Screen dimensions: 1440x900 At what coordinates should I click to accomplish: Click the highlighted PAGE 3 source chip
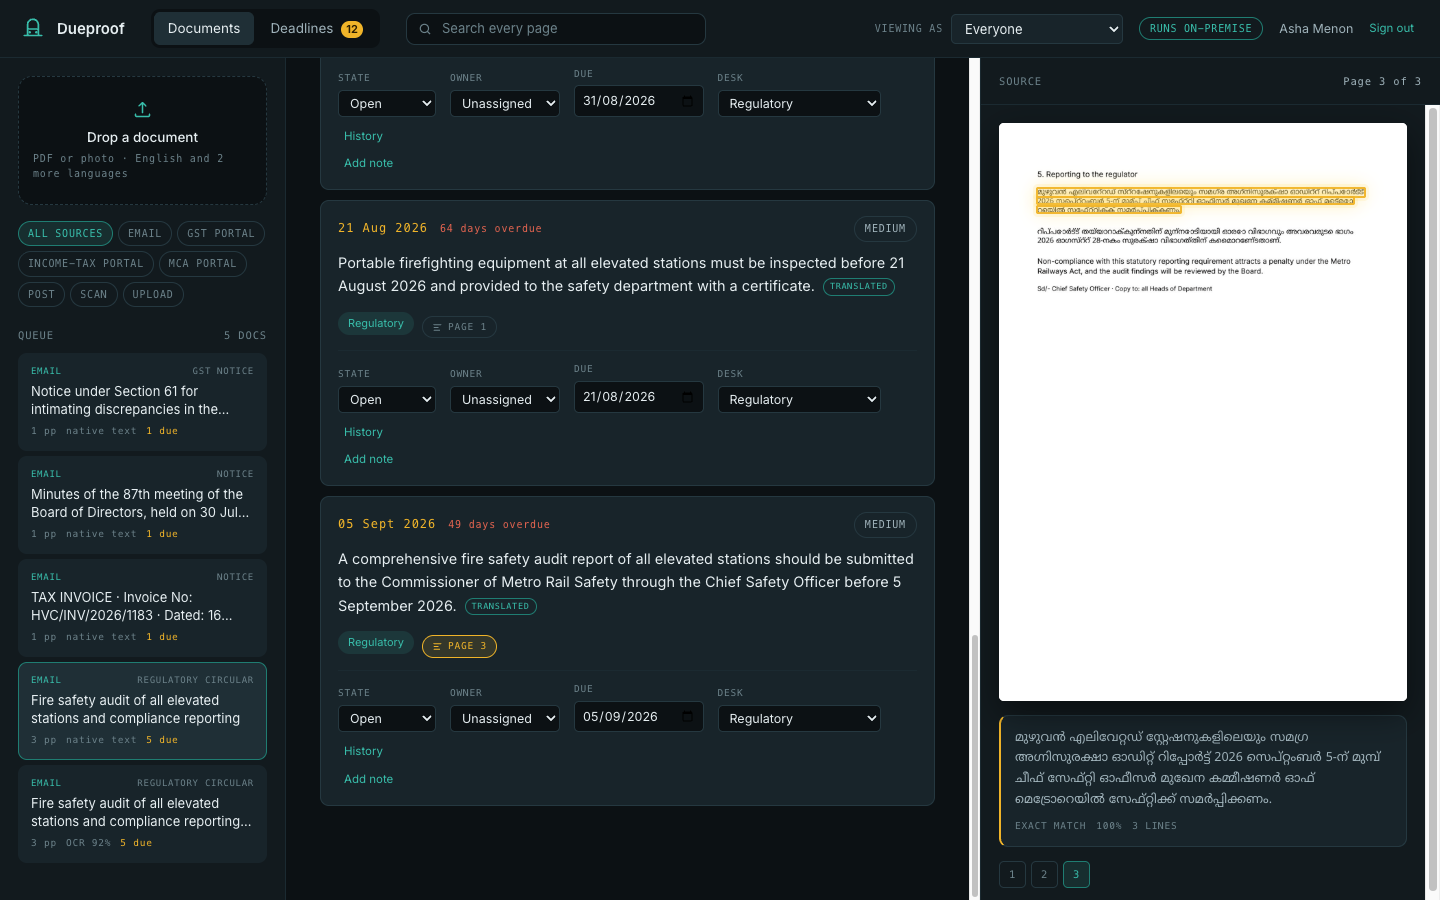(459, 646)
